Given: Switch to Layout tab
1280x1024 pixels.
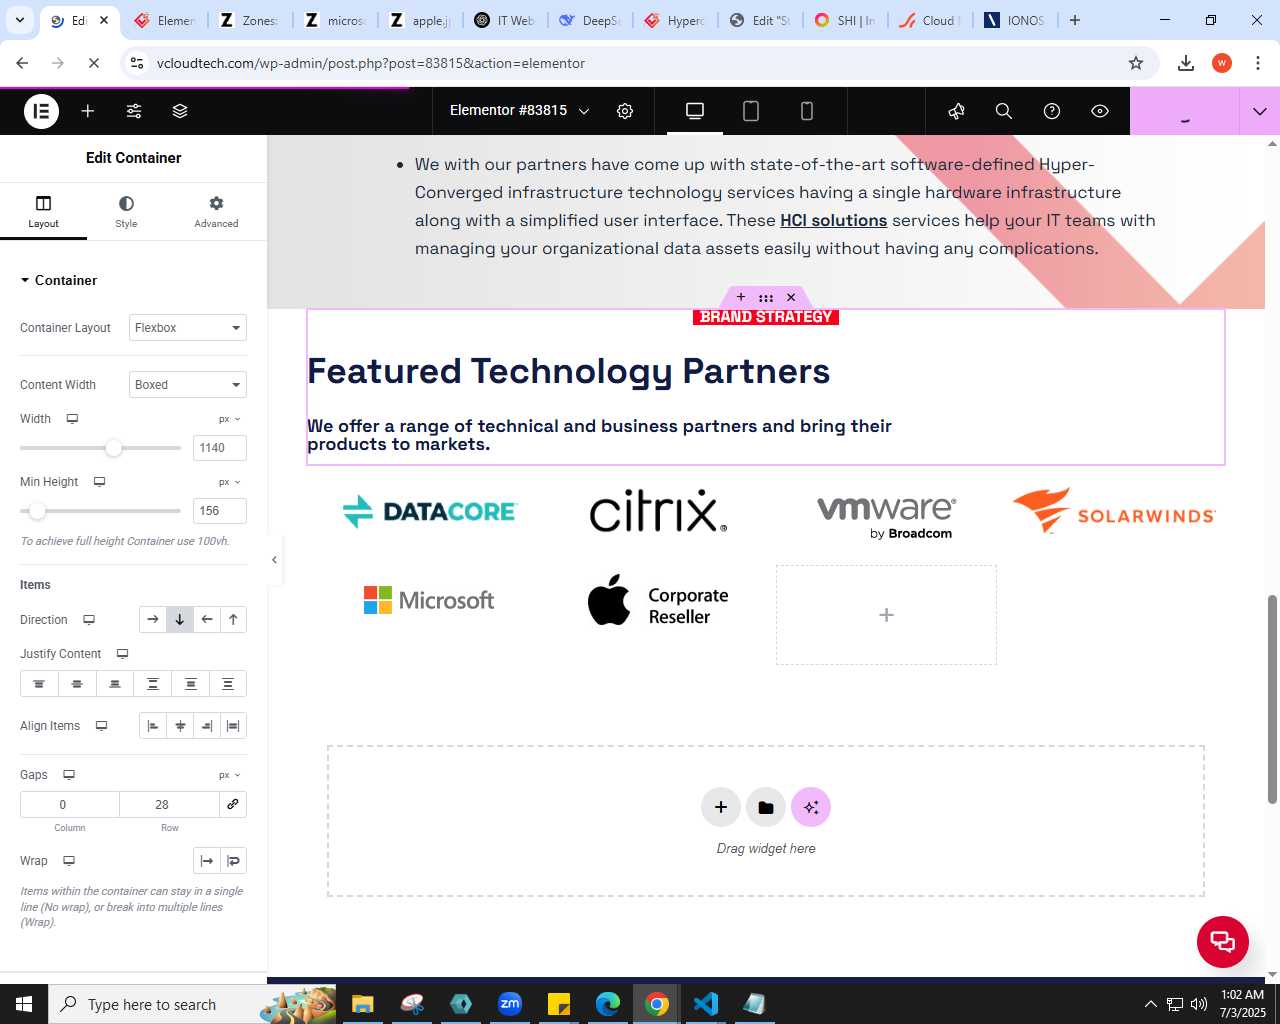Looking at the screenshot, I should pyautogui.click(x=43, y=211).
